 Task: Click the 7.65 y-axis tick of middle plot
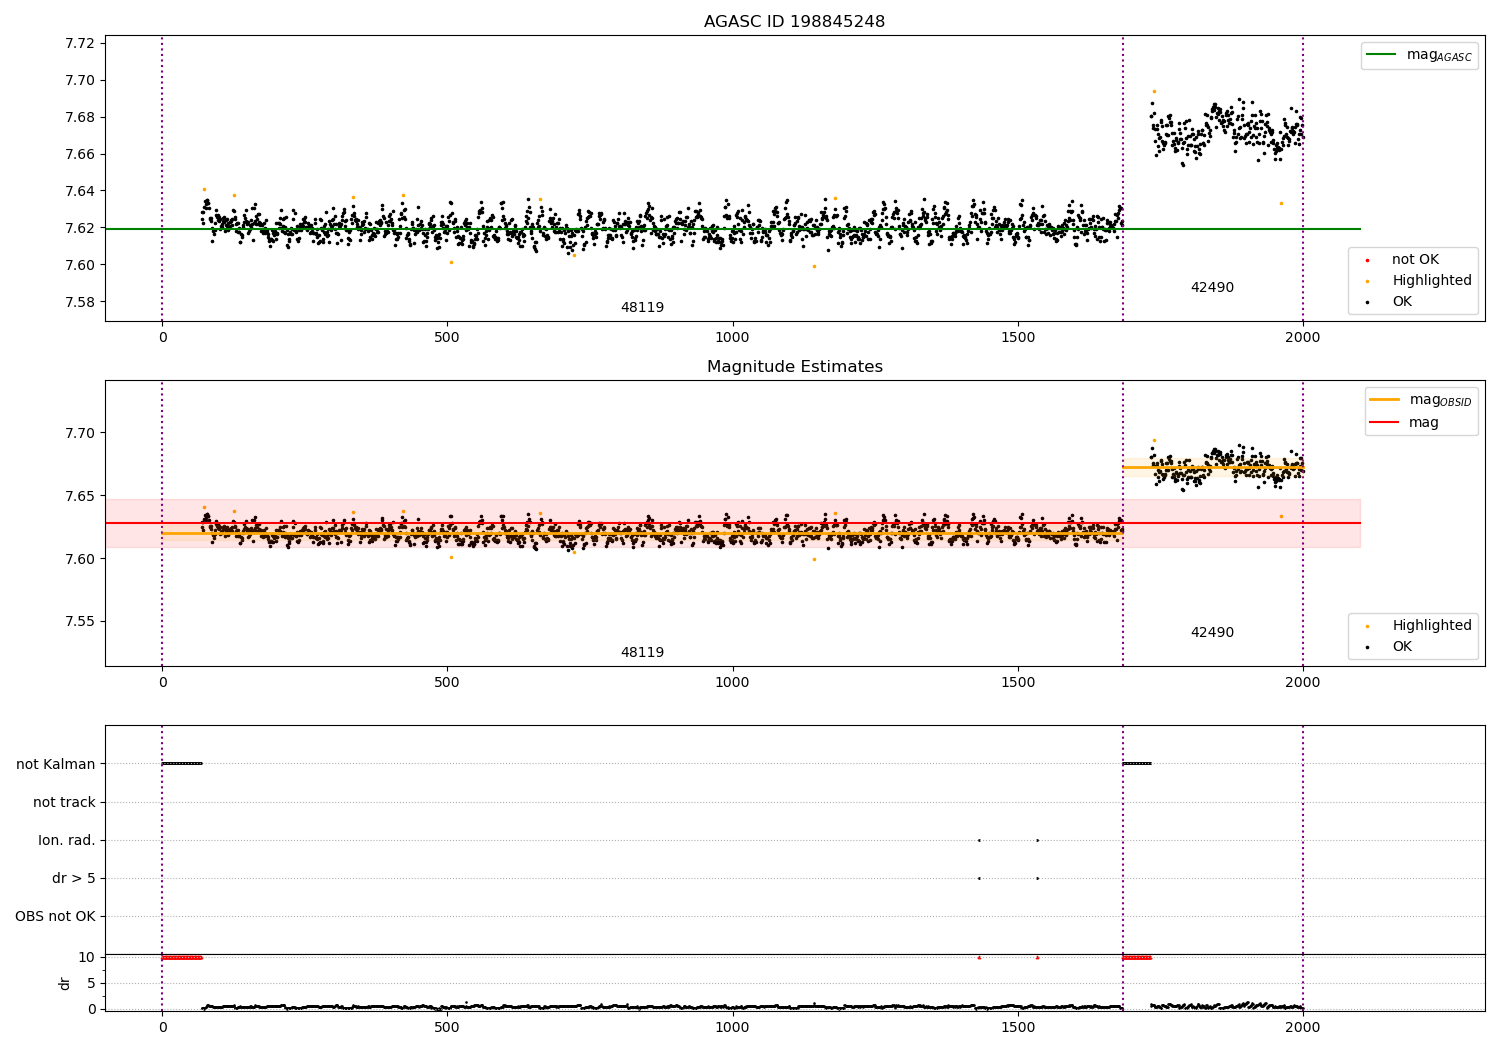(80, 496)
